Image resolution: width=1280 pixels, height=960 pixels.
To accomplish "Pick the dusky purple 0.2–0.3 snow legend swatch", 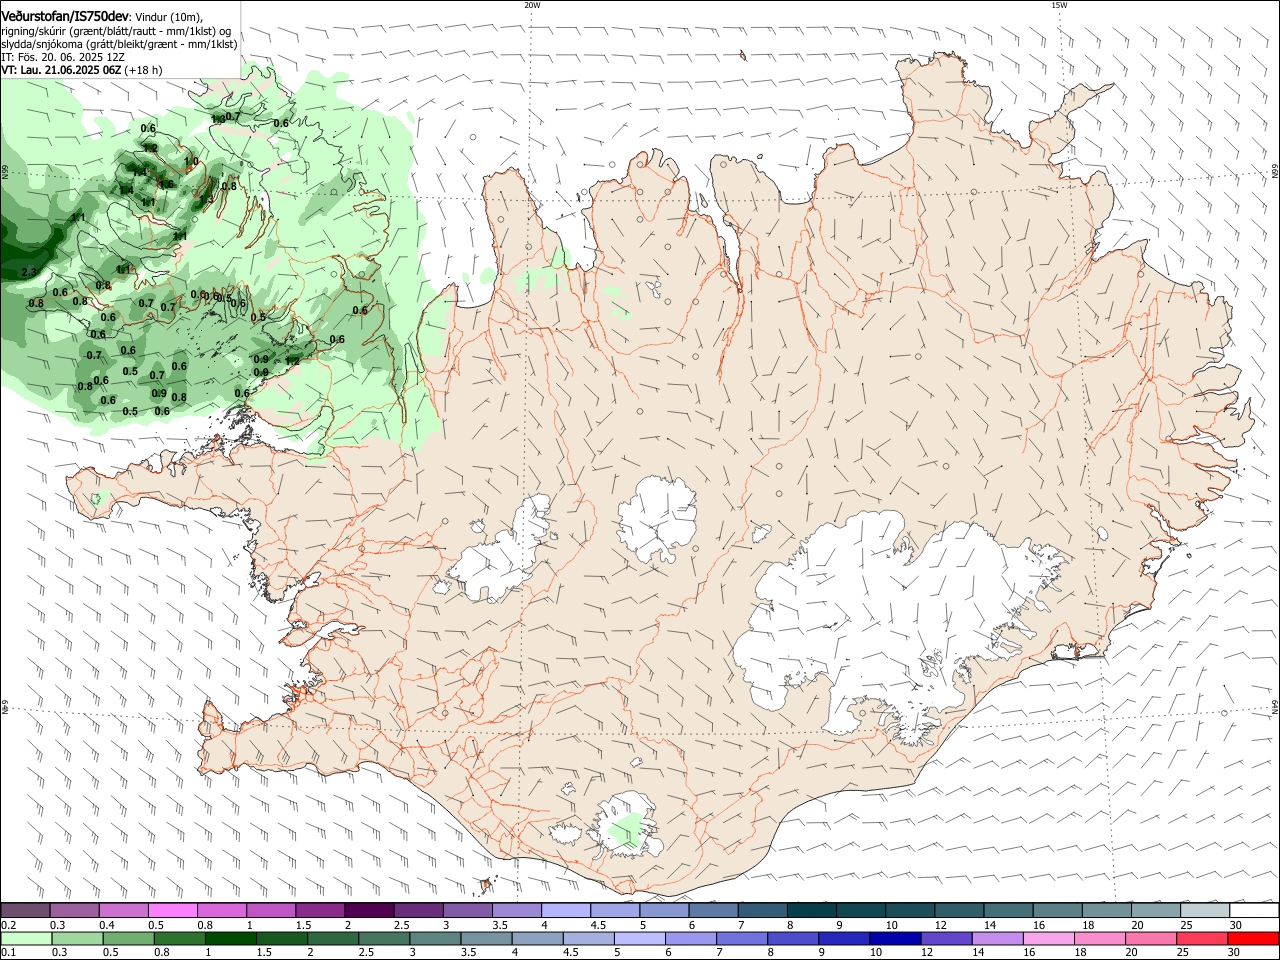I will [x=26, y=911].
